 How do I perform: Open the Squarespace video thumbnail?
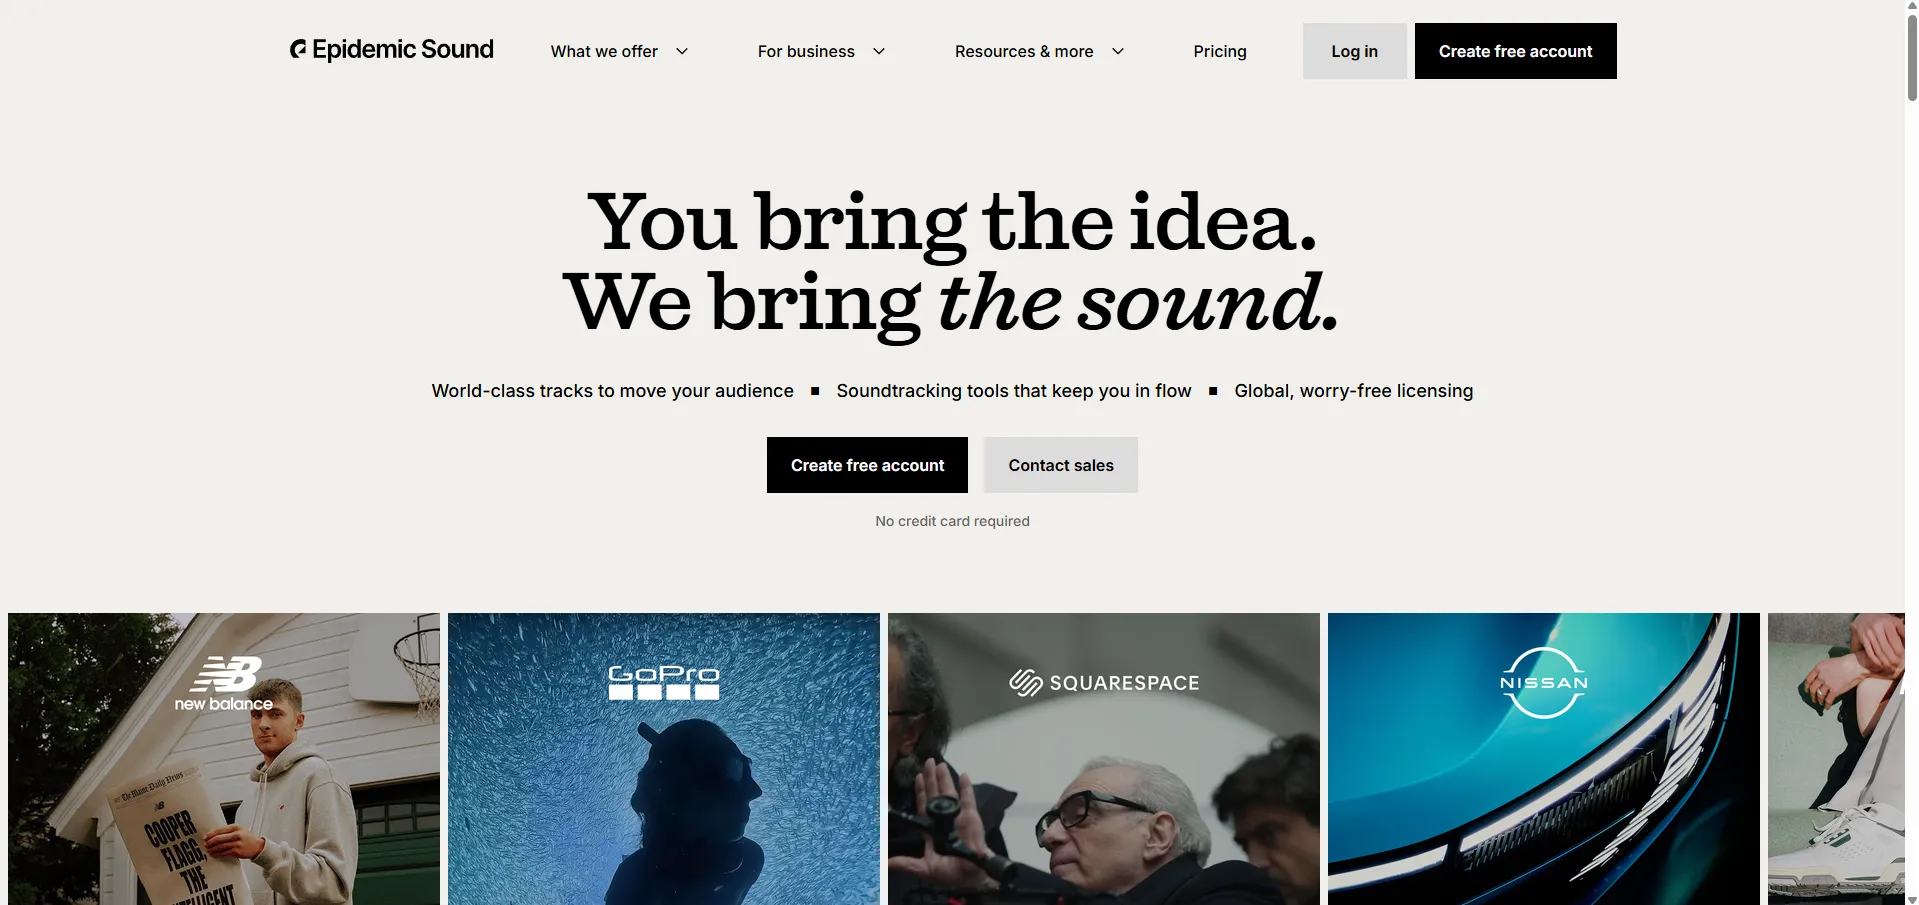point(1104,759)
